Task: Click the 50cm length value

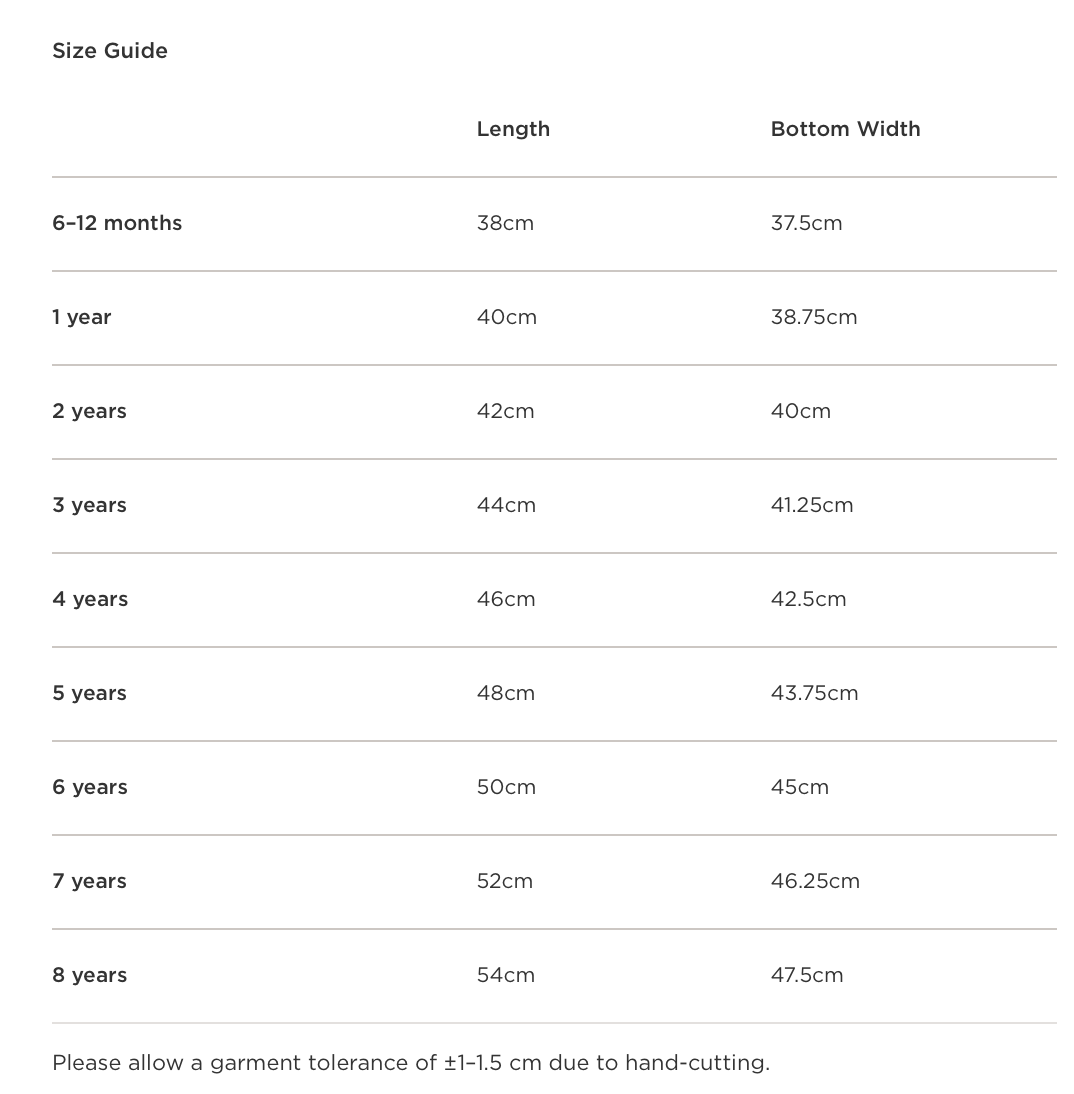Action: 506,787
